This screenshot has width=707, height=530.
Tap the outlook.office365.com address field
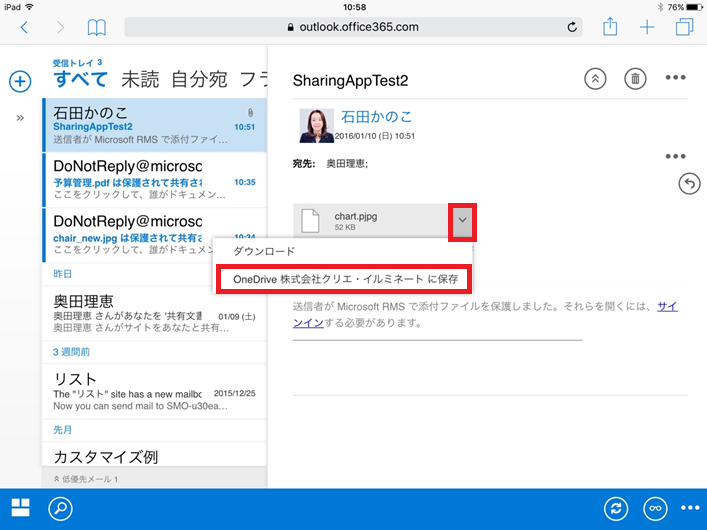353,27
